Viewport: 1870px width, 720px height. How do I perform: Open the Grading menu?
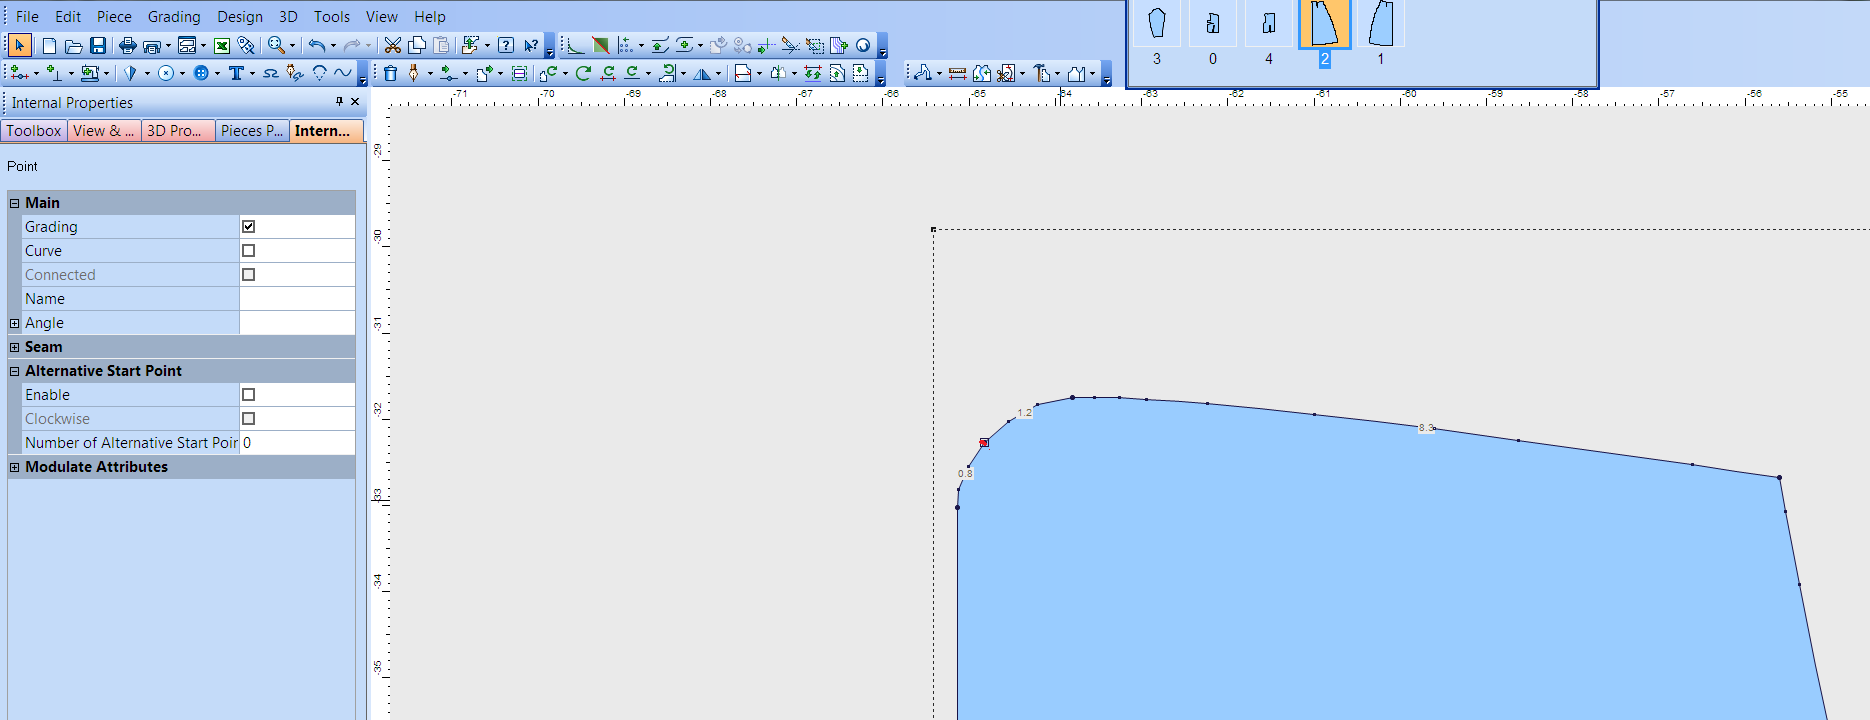pyautogui.click(x=174, y=16)
